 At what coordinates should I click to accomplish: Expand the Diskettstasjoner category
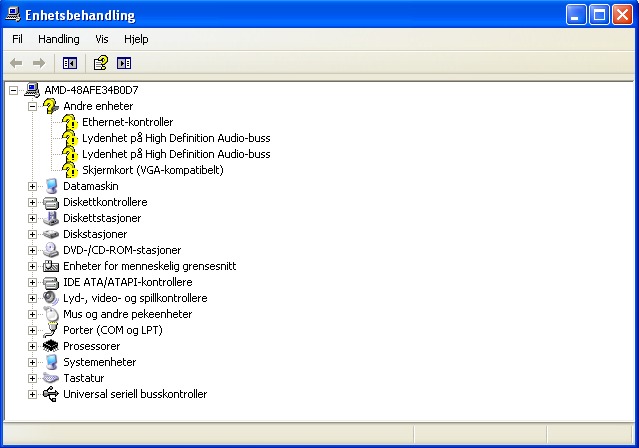point(32,218)
